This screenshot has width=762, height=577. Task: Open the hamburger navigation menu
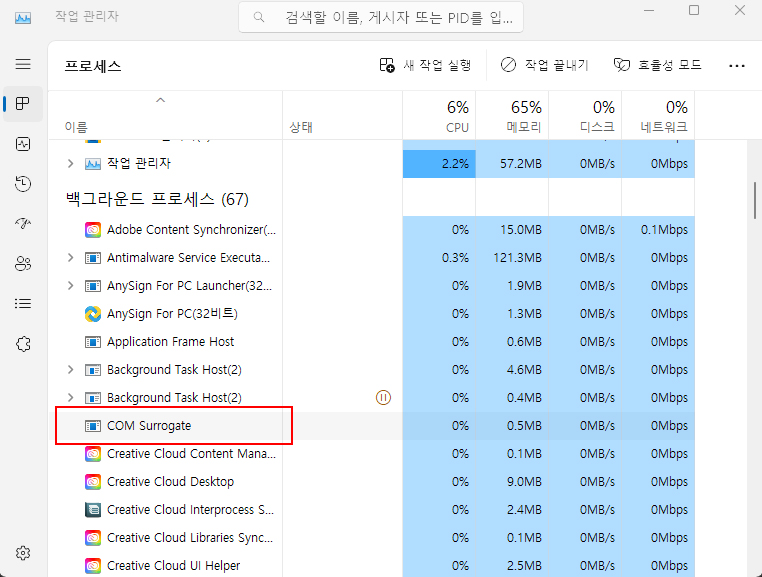(x=23, y=64)
